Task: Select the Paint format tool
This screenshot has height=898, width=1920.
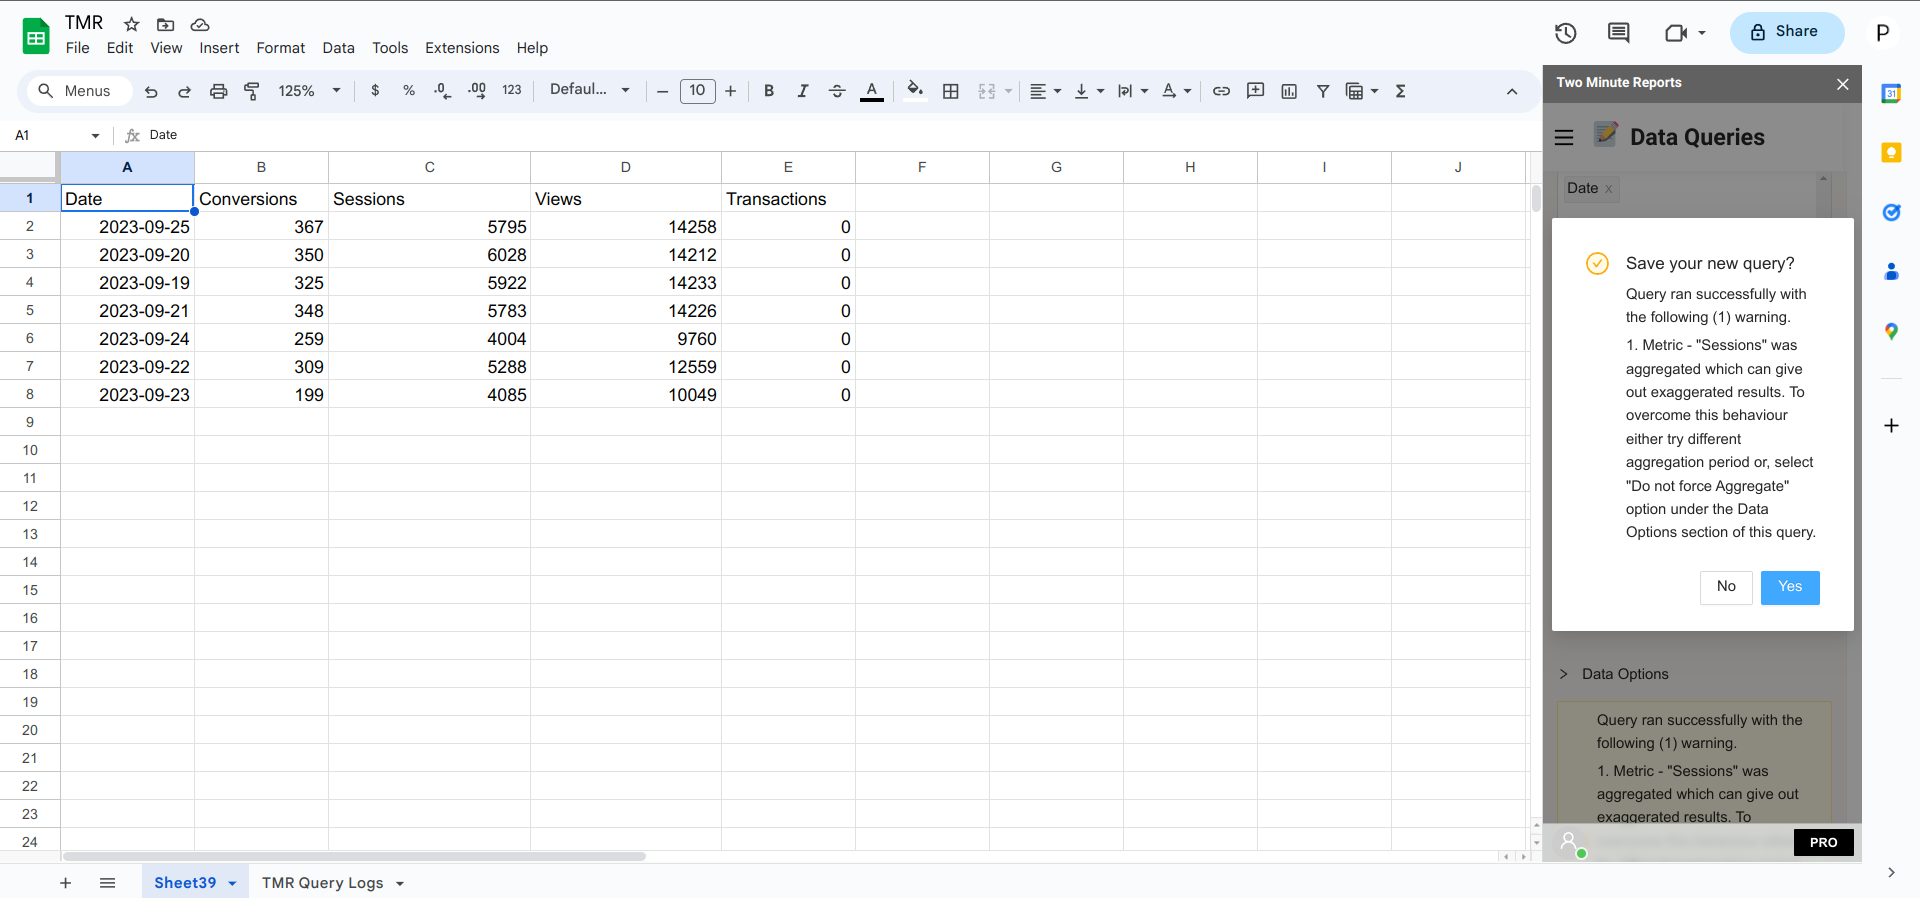Action: 252,91
